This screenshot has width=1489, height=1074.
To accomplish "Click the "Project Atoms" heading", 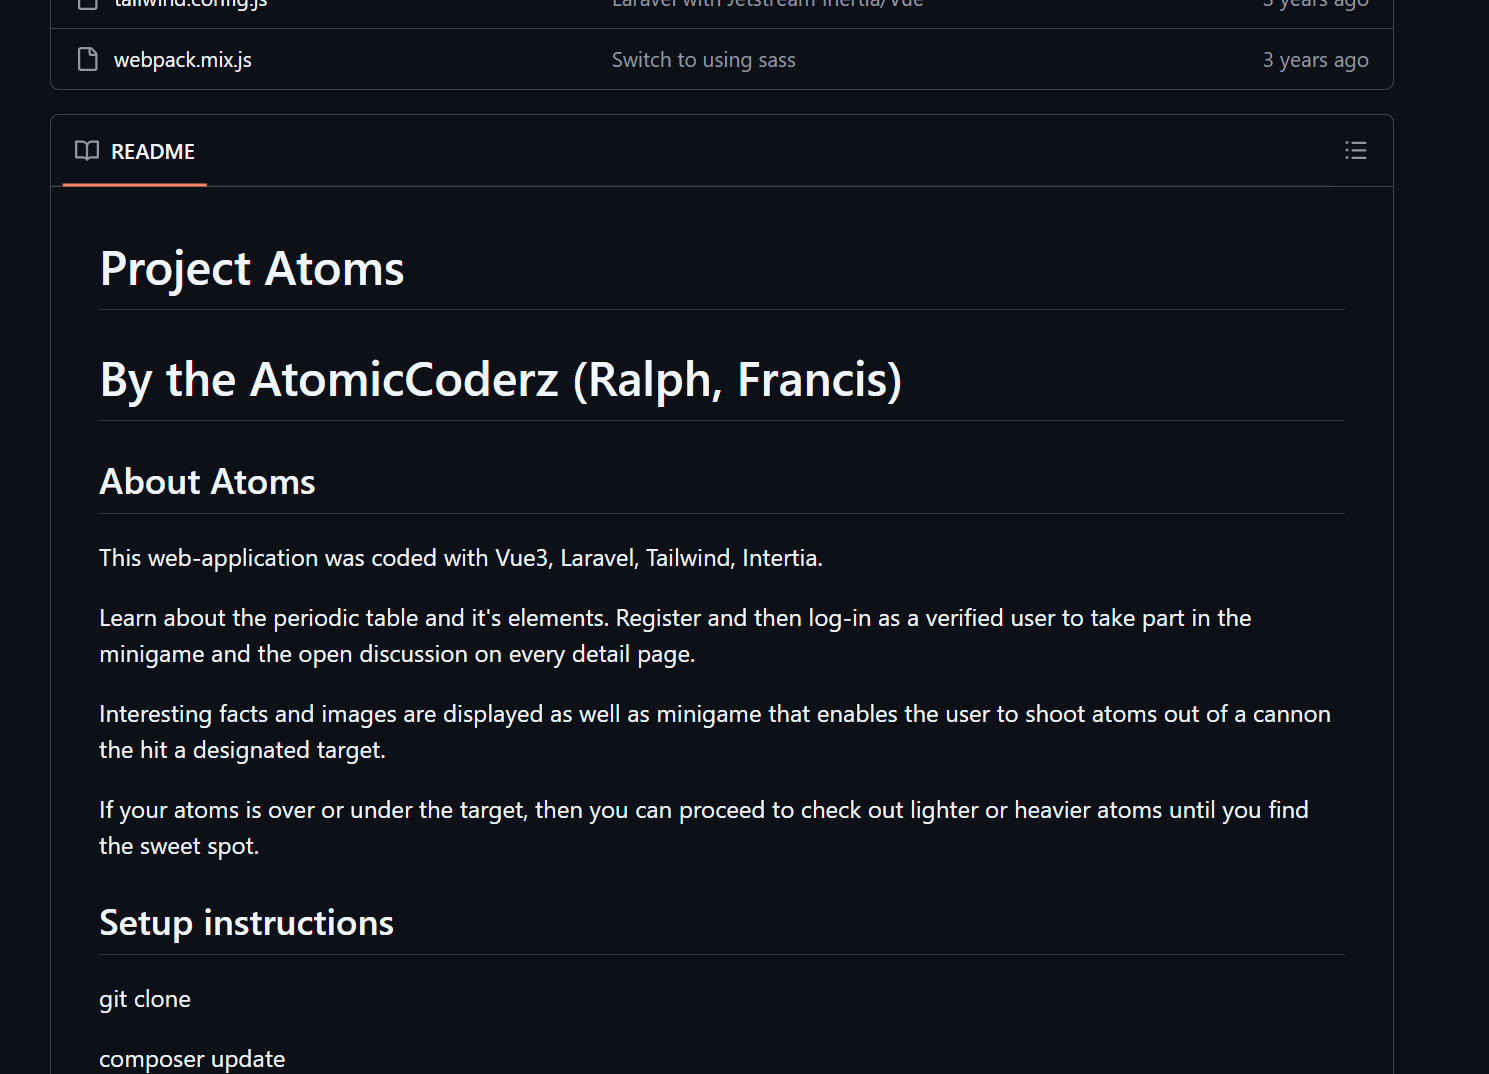I will [252, 269].
